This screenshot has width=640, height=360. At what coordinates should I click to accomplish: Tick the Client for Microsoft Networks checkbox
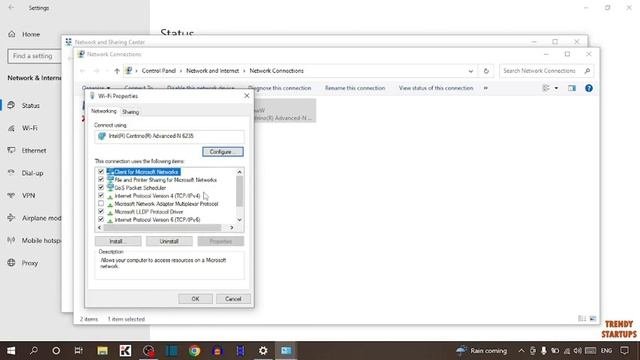point(101,171)
